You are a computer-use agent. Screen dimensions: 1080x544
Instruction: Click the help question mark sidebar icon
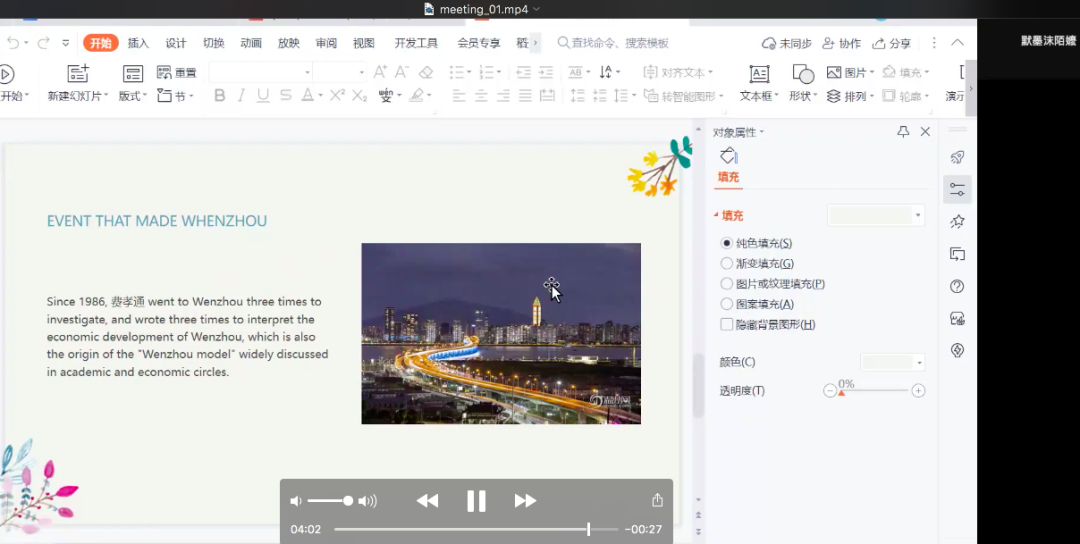957,286
